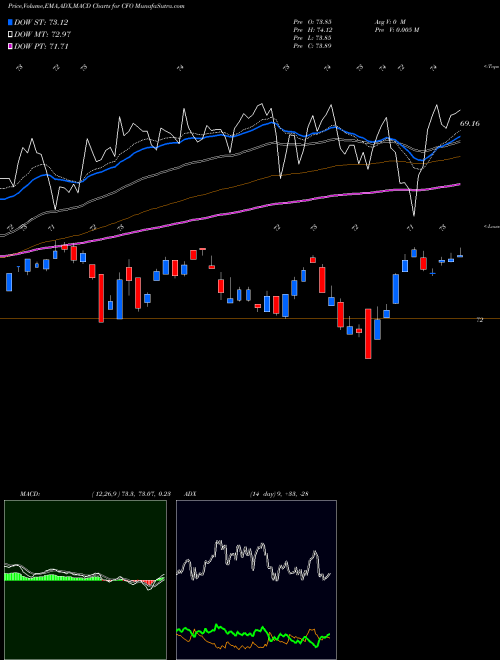Click the 'Pre O: 73.83' value
This screenshot has width=500, height=660.
(x=312, y=22)
